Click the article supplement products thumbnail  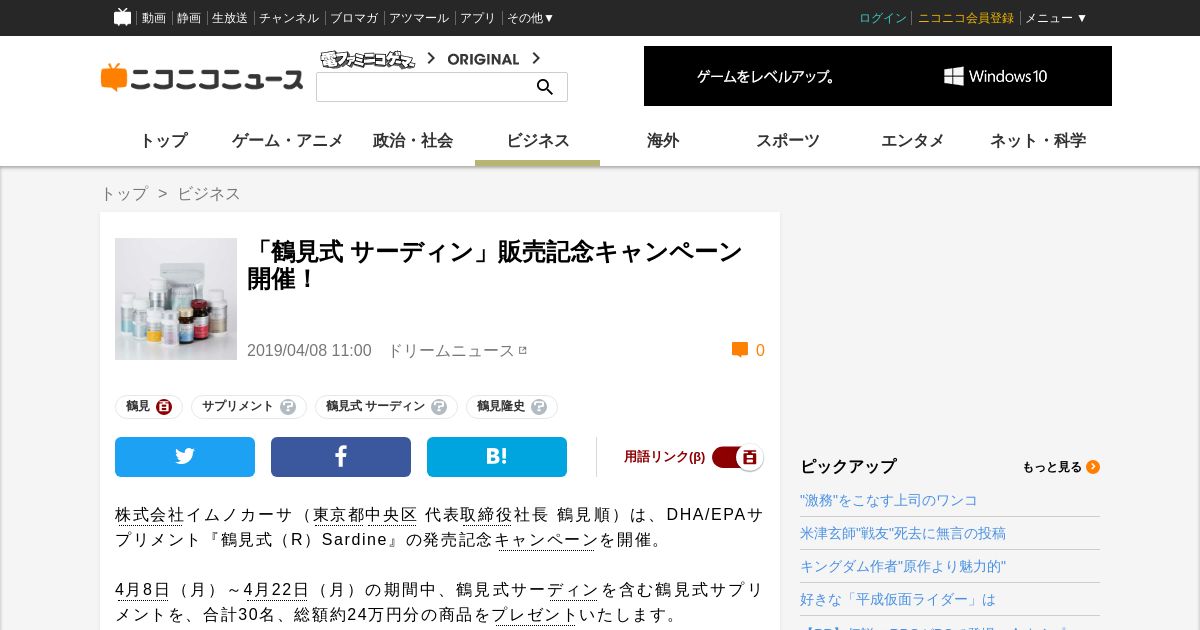pyautogui.click(x=176, y=299)
